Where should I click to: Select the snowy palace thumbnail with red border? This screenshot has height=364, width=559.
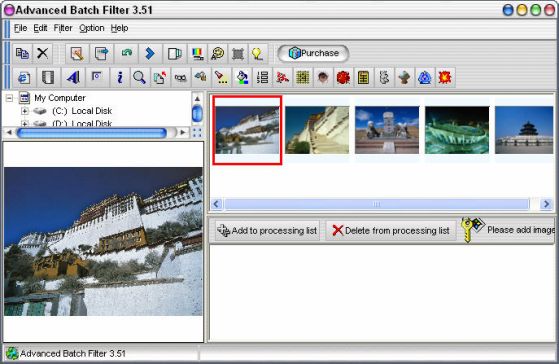click(x=247, y=130)
